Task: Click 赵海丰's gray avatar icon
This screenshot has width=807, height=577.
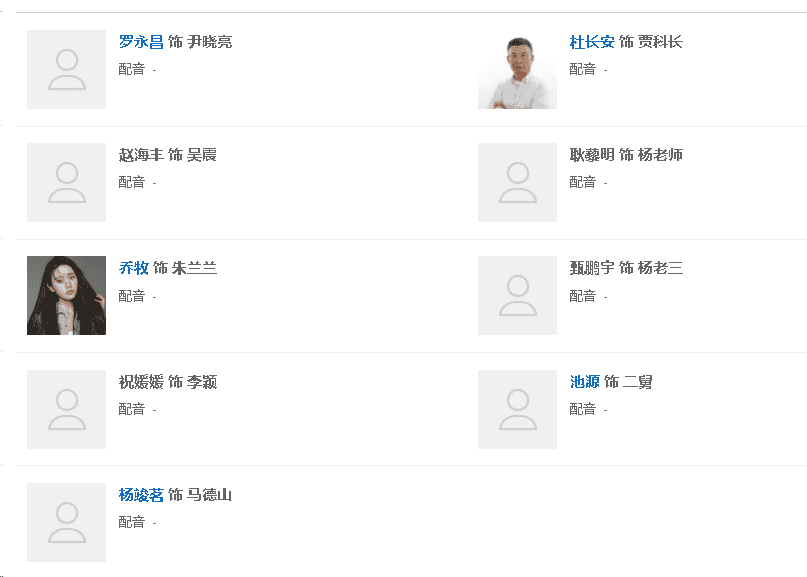Action: tap(66, 182)
